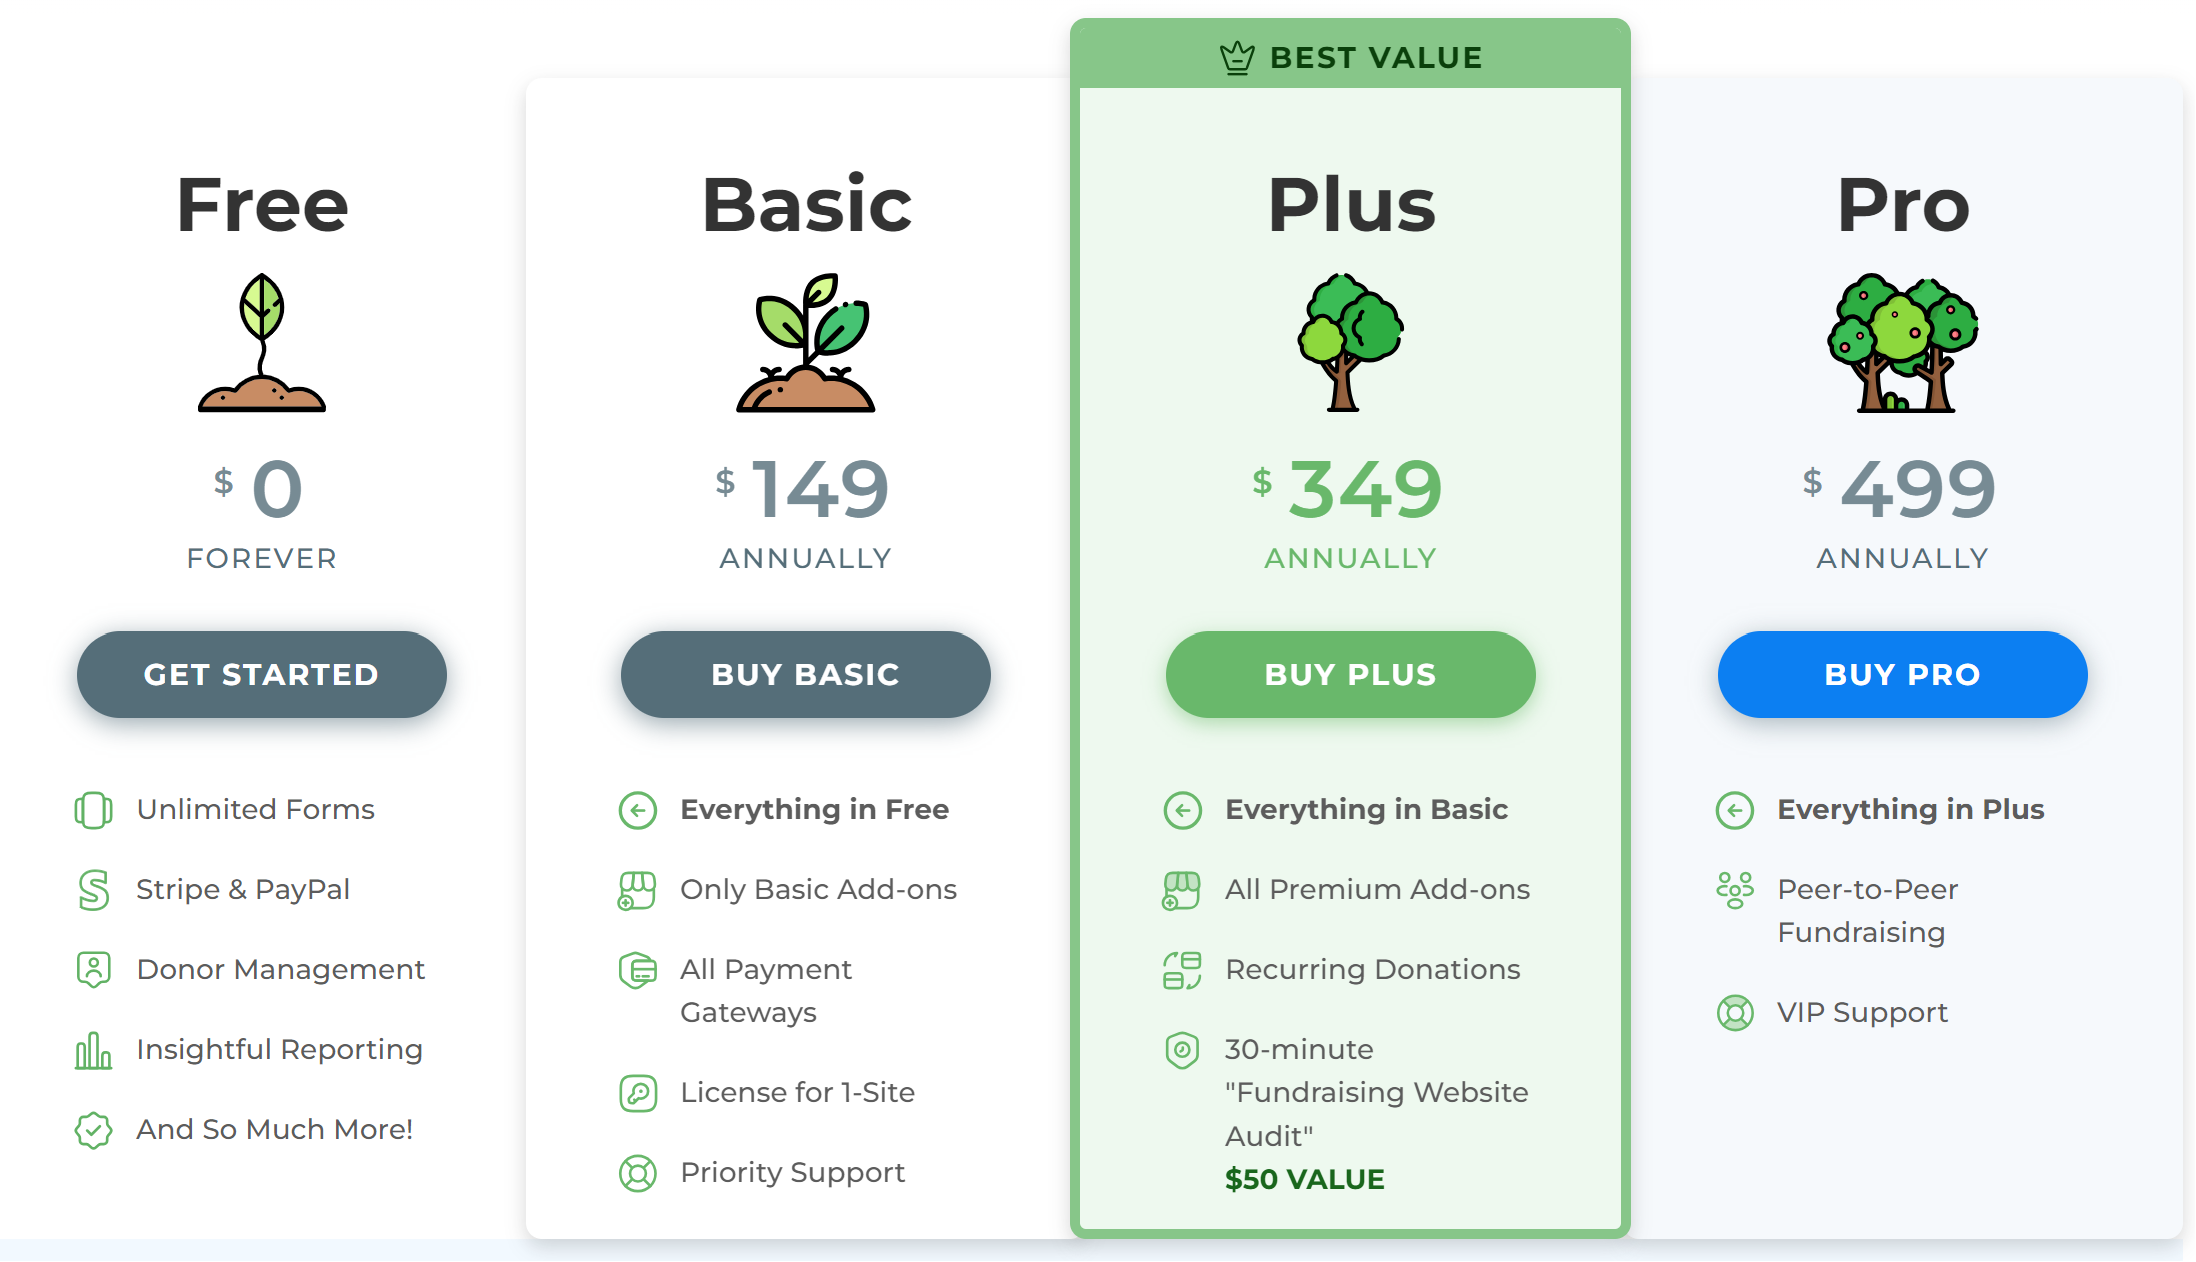2196x1262 pixels.
Task: Click the seedling icon under Free
Action: tap(262, 343)
